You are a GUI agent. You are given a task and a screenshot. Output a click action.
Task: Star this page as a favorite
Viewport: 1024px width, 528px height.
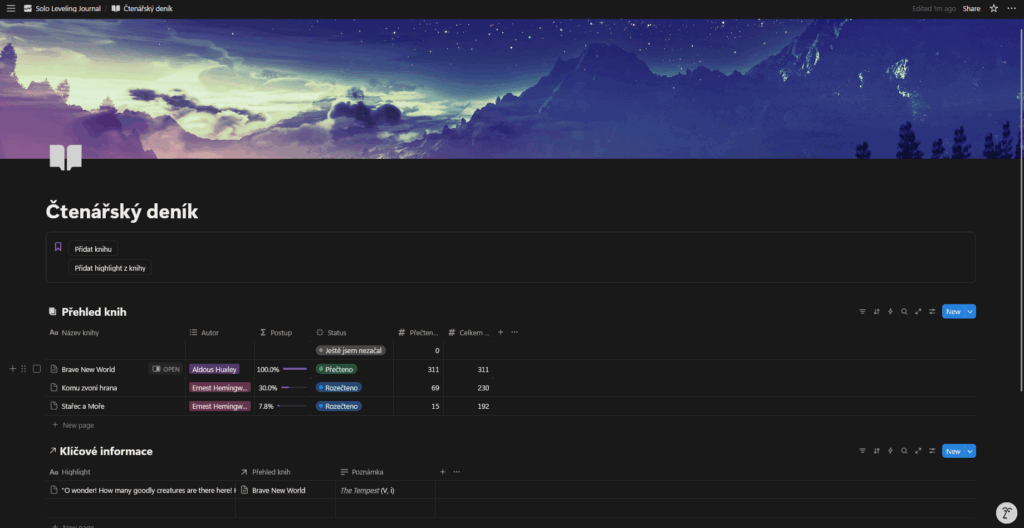[x=993, y=8]
